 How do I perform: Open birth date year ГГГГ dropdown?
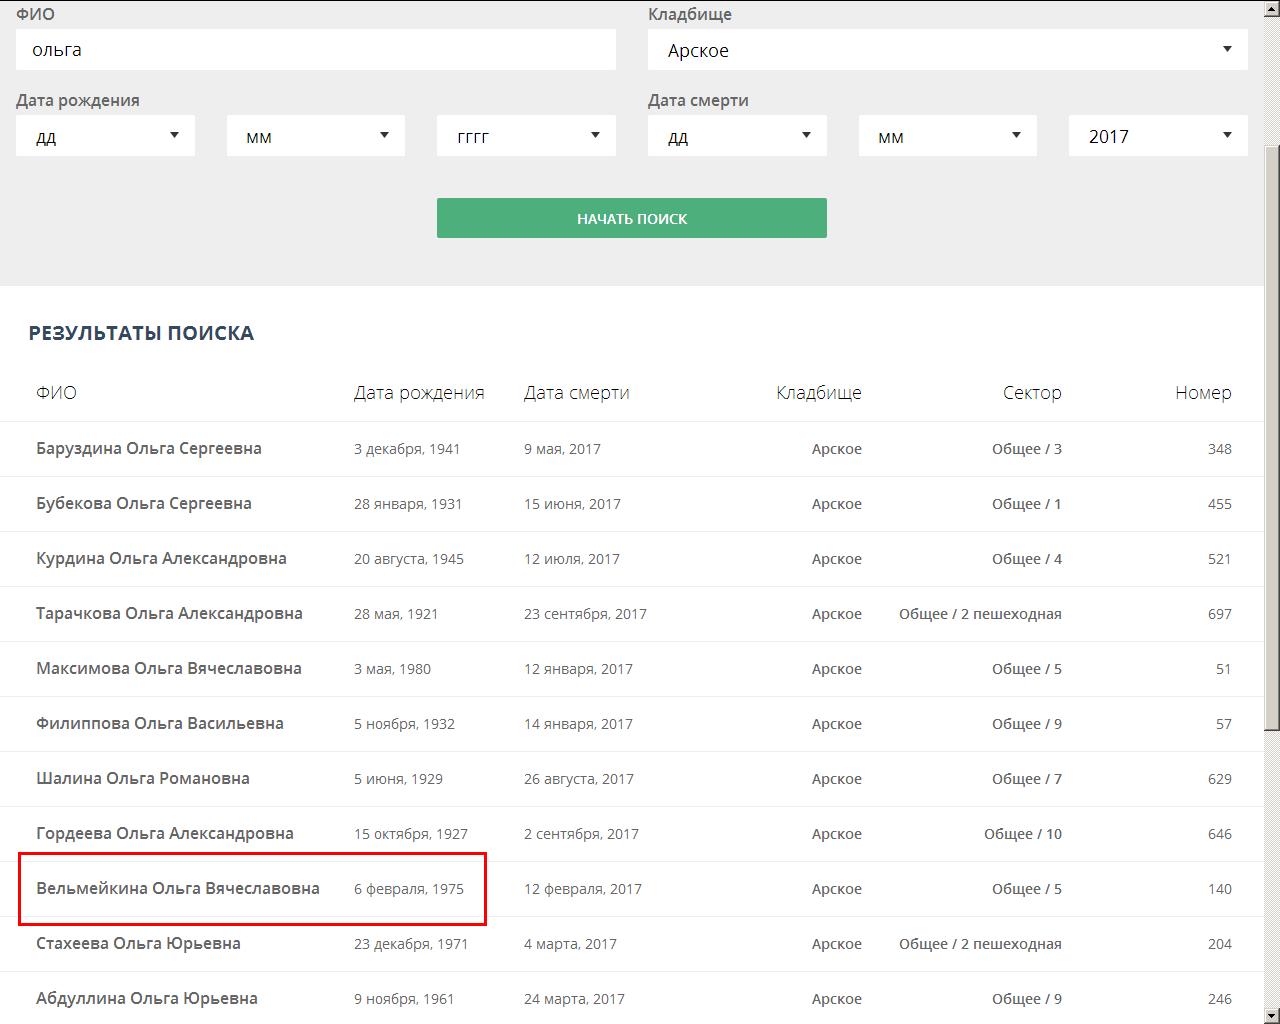click(x=526, y=136)
